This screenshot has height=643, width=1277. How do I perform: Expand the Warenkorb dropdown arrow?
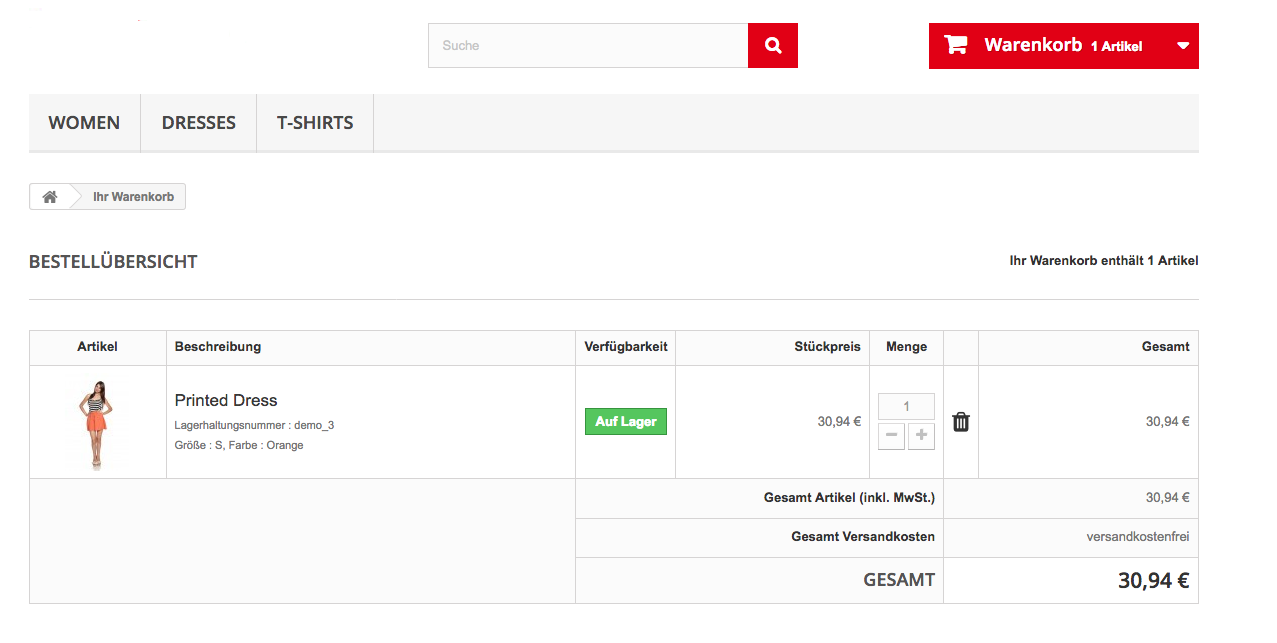tap(1183, 46)
